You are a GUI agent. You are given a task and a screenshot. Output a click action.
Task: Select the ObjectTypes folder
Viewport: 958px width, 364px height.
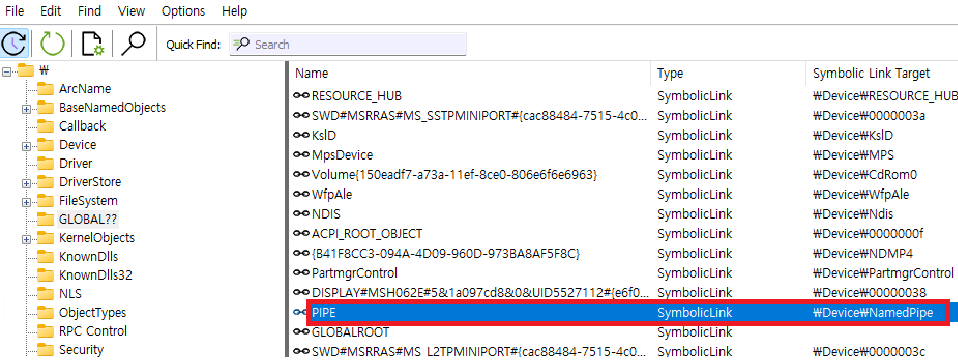pyautogui.click(x=92, y=312)
